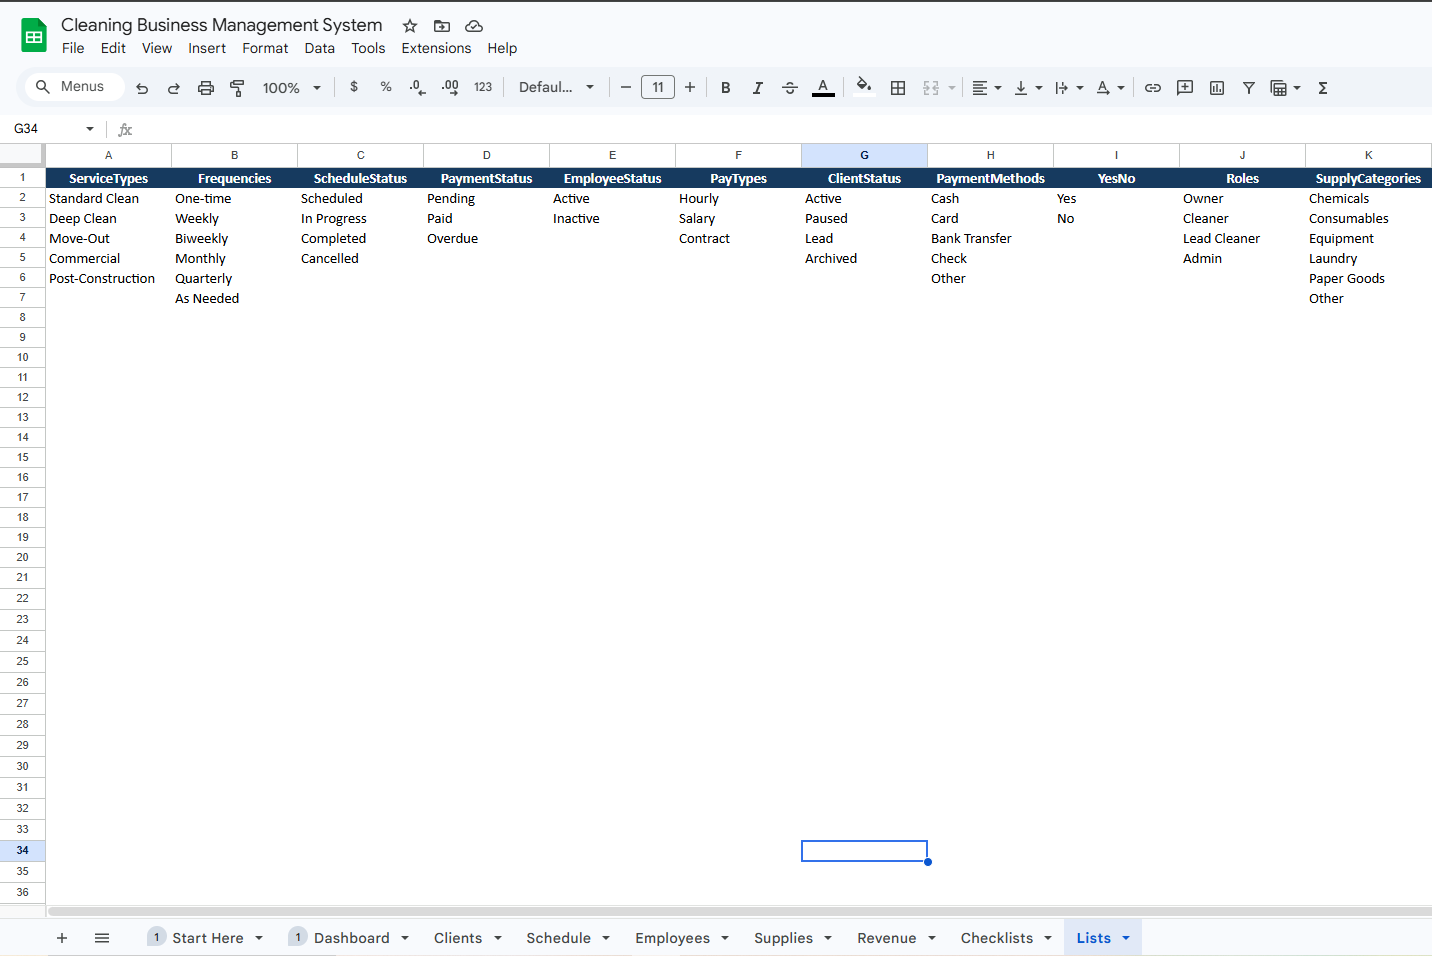Open the All Sheets list icon
Image resolution: width=1432 pixels, height=956 pixels.
click(x=102, y=938)
